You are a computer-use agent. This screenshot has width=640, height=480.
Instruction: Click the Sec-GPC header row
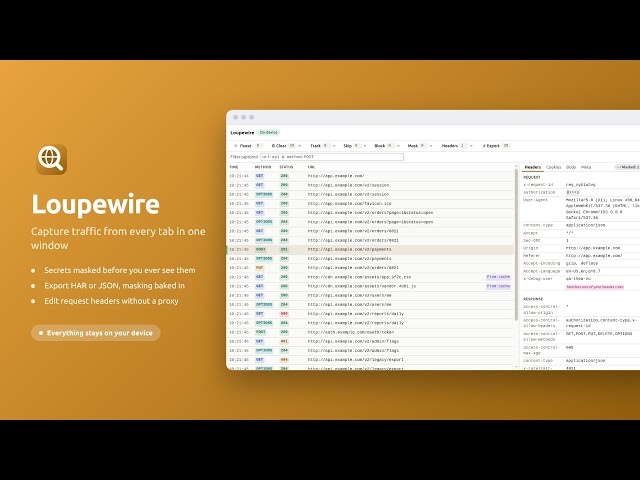(x=582, y=240)
